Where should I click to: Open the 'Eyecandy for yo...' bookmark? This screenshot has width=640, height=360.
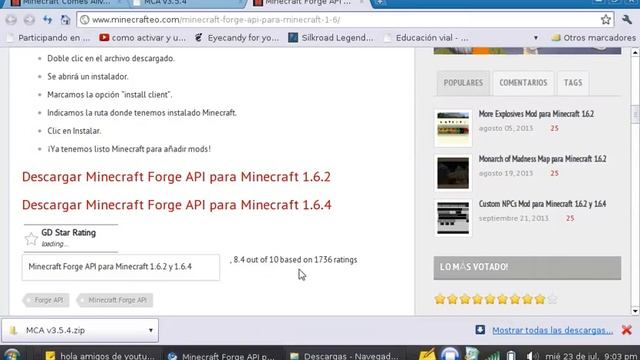click(237, 38)
